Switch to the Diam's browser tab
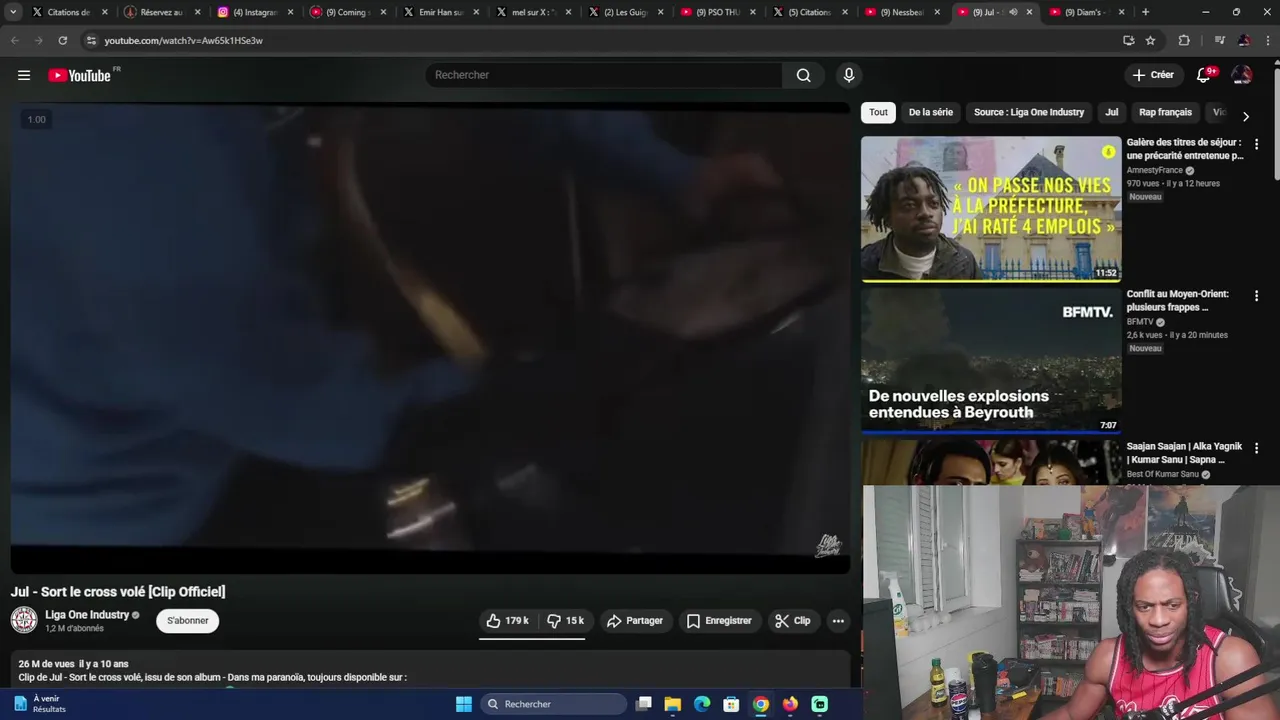 [x=1085, y=12]
